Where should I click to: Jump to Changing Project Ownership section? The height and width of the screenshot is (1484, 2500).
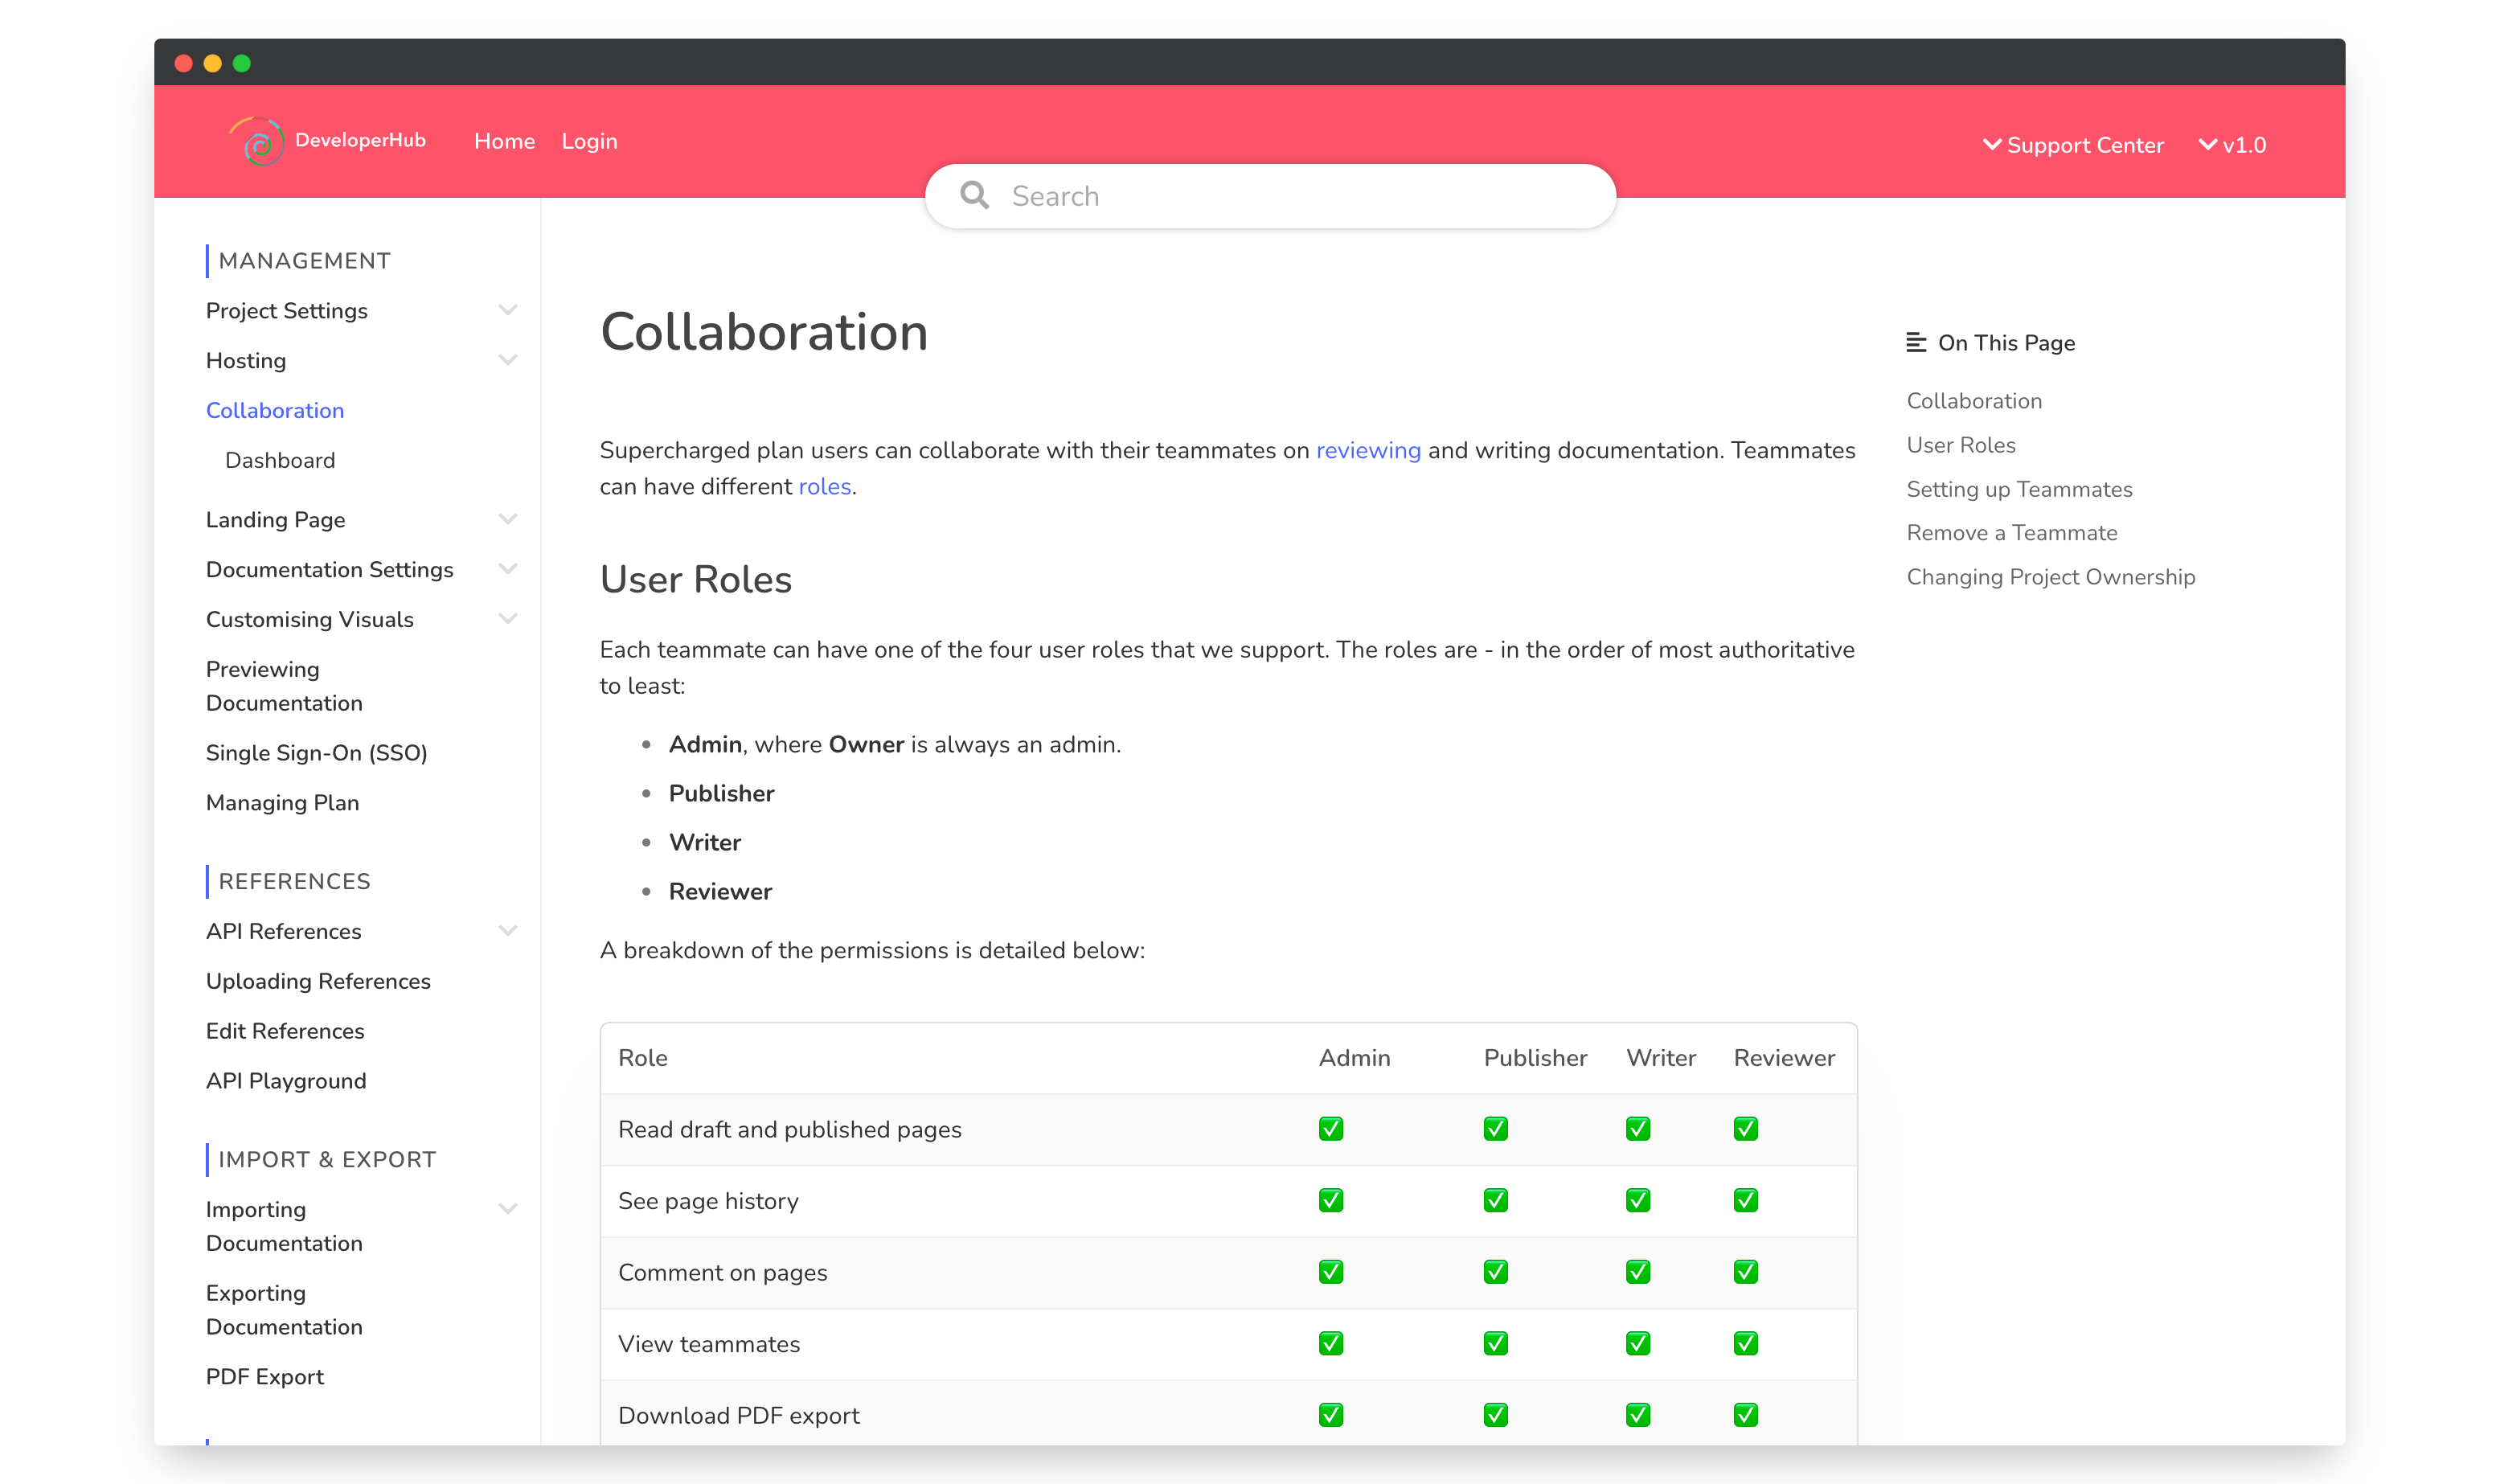(x=2050, y=577)
